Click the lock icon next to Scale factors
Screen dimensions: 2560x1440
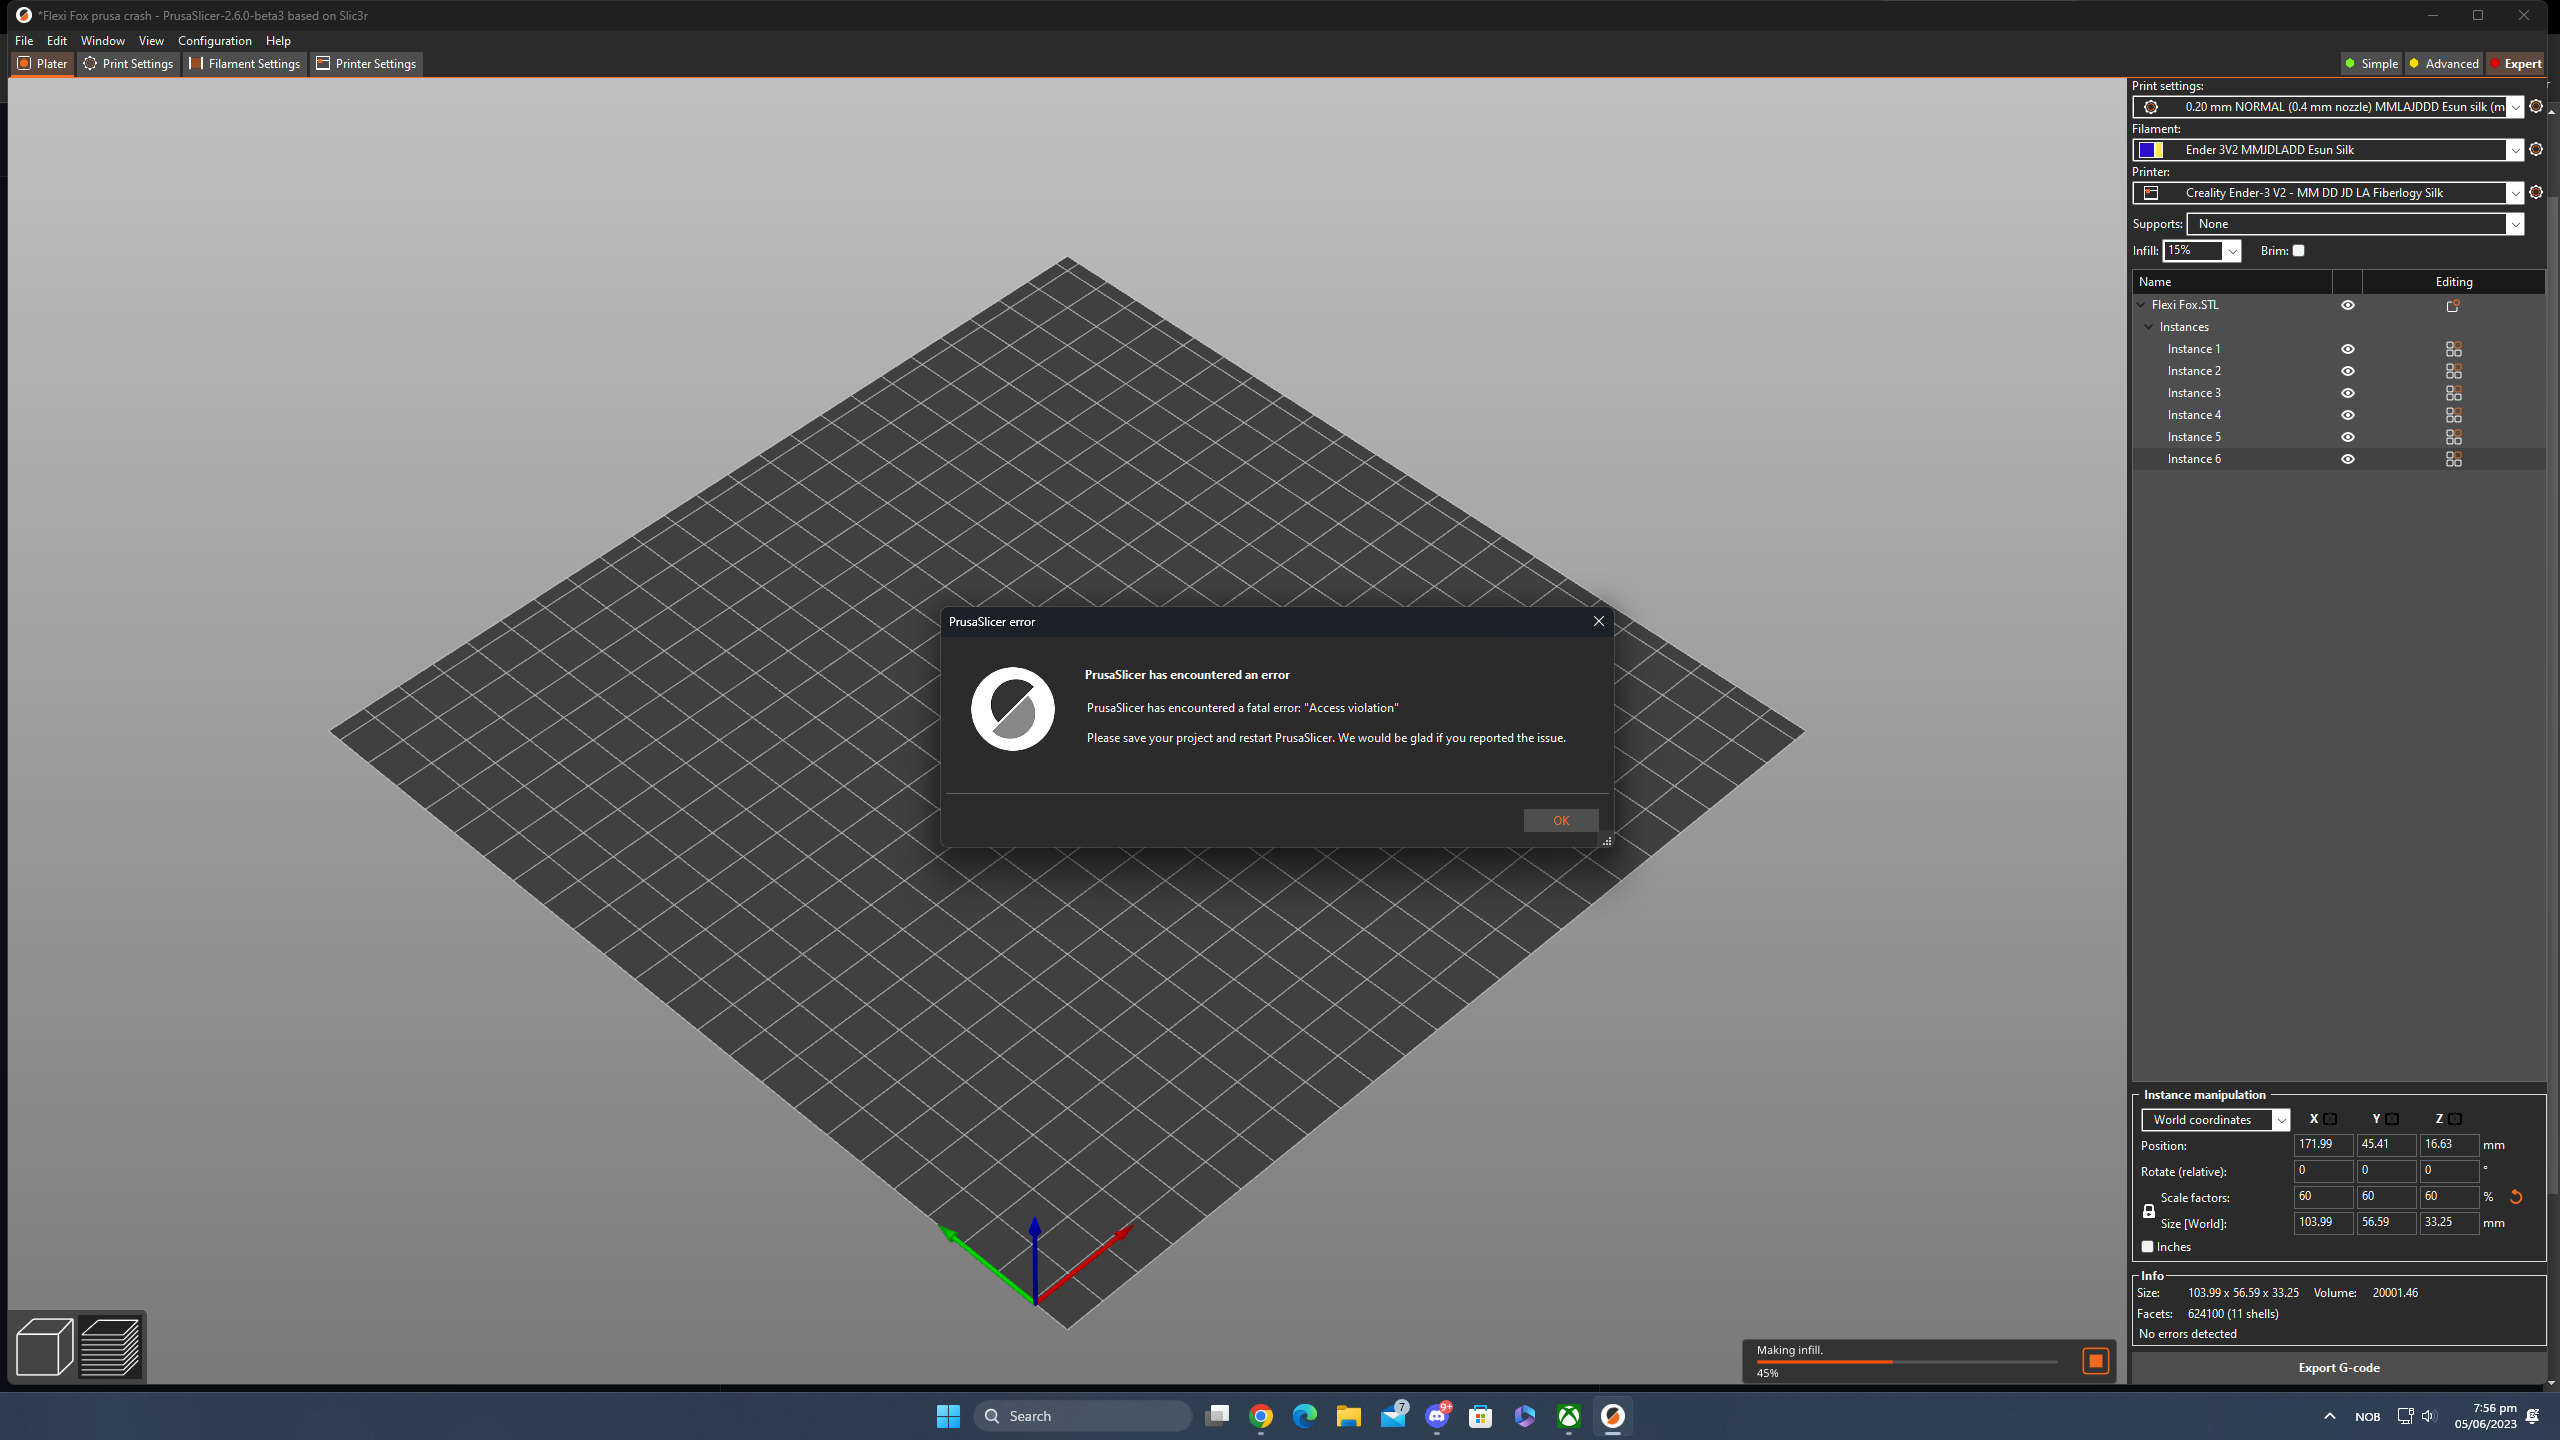2148,1210
